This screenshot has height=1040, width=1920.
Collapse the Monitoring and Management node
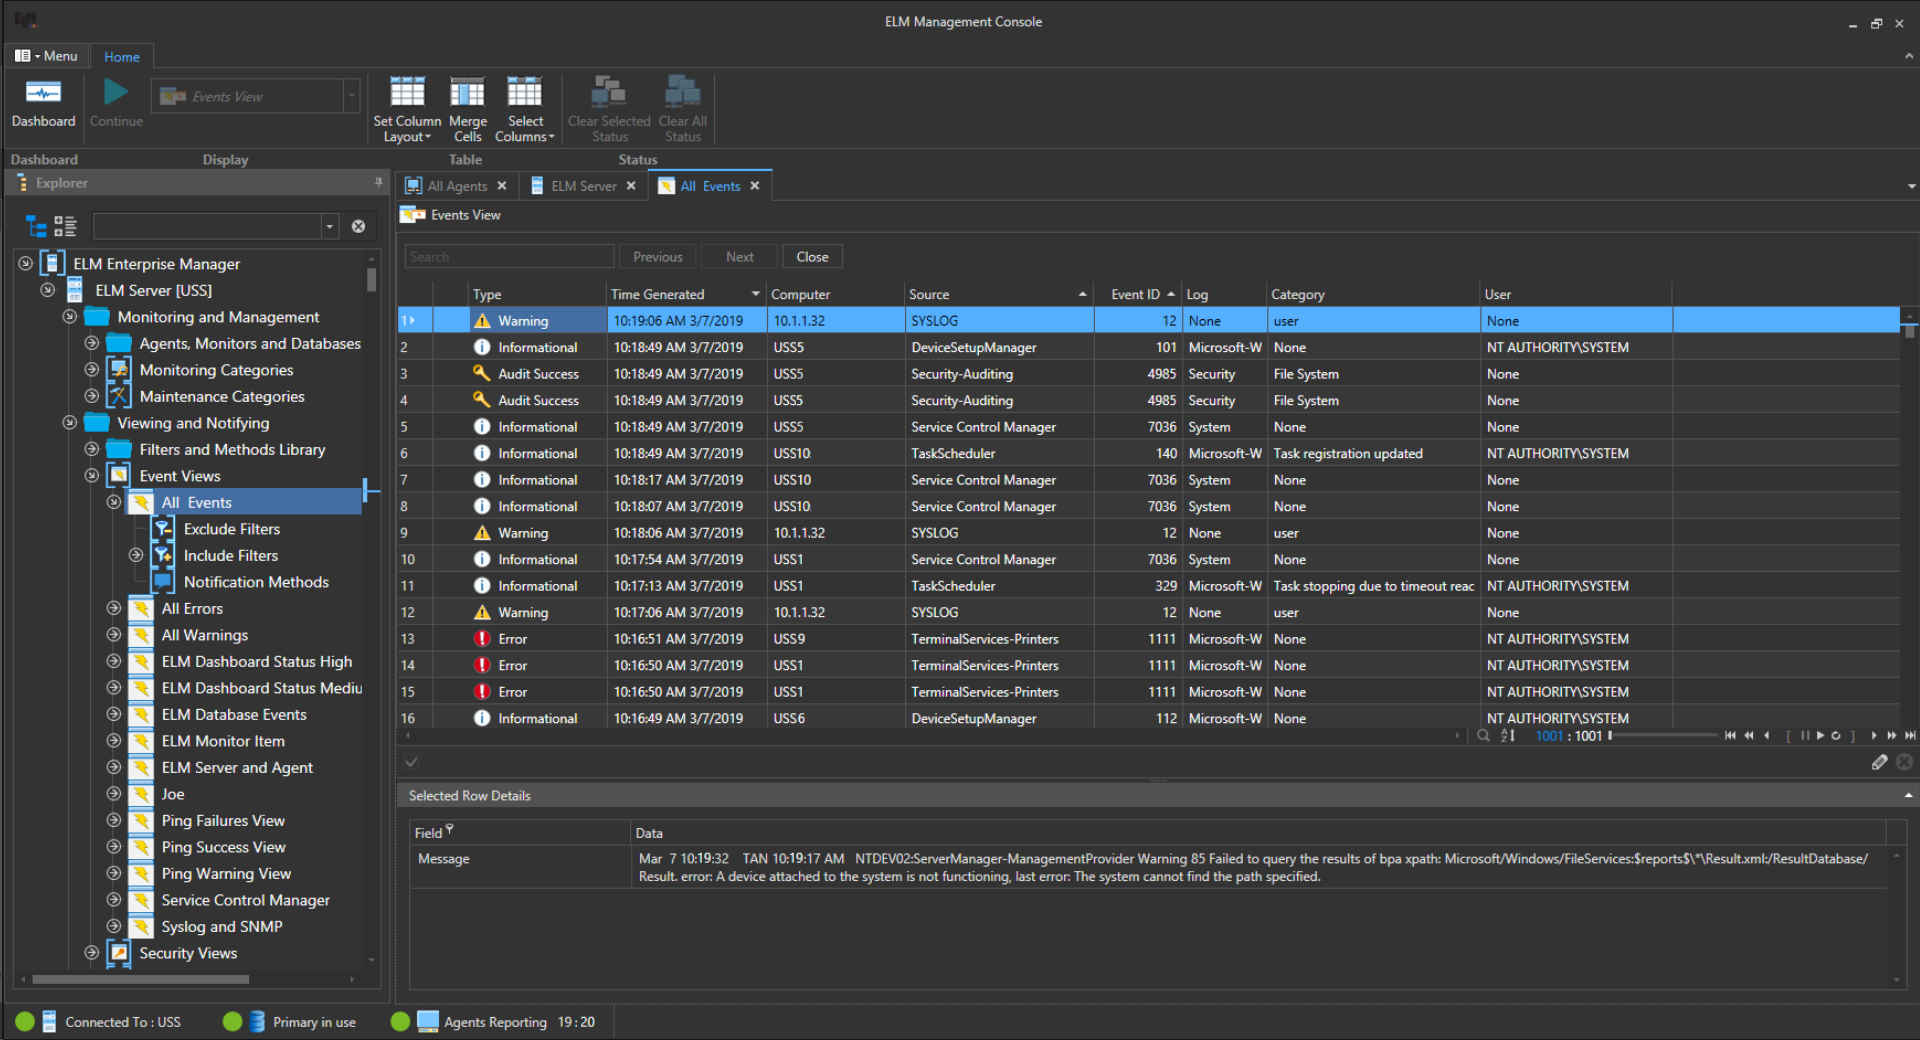[69, 317]
